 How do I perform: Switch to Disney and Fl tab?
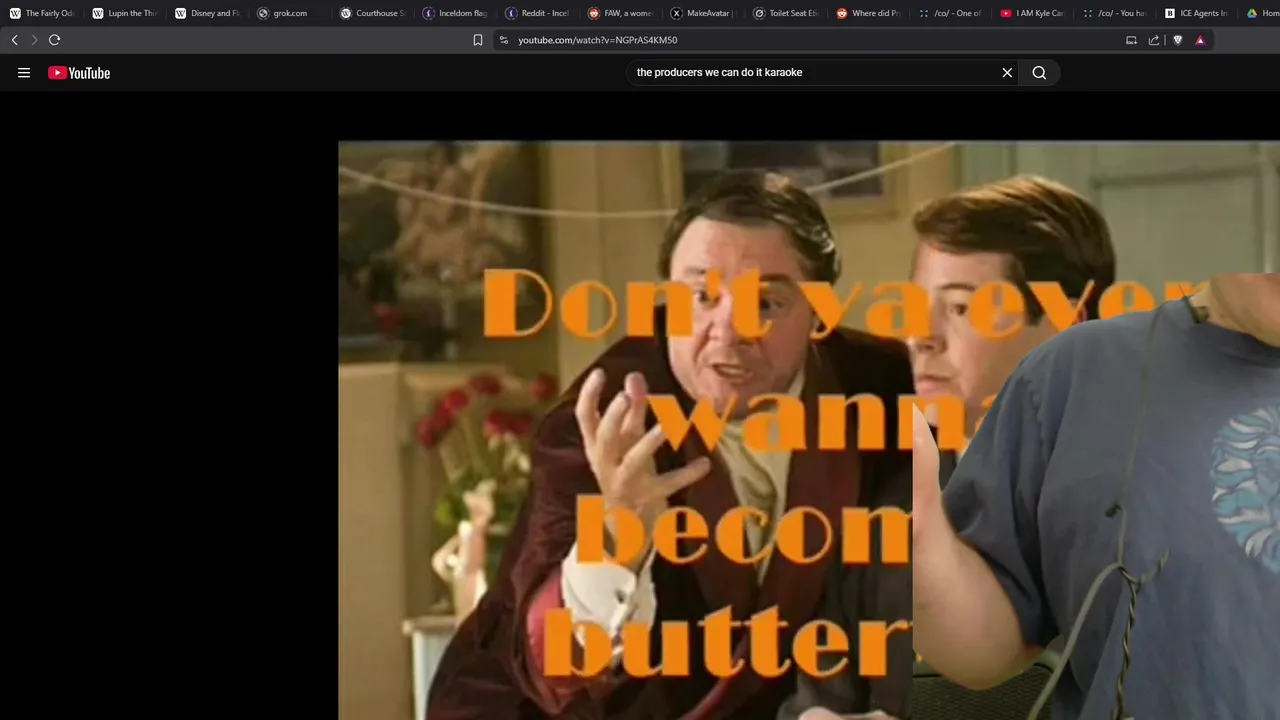[208, 13]
